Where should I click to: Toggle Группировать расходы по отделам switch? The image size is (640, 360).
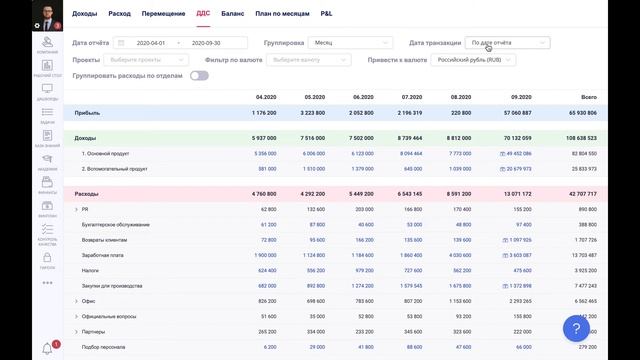[x=199, y=76]
